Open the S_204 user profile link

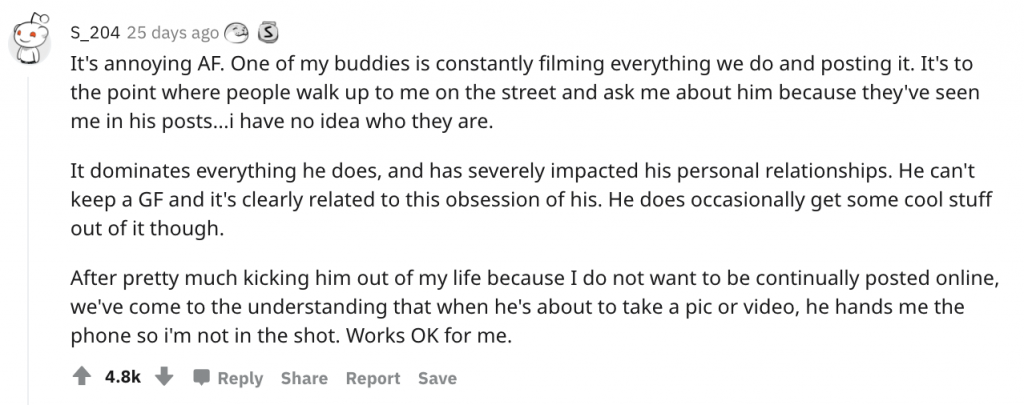[x=95, y=33]
